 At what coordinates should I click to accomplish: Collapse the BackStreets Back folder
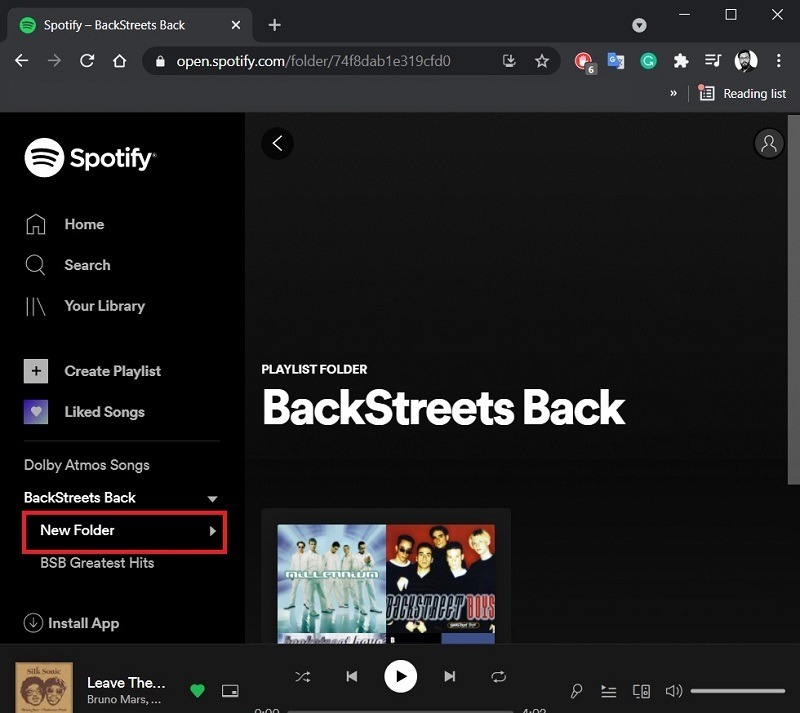click(211, 498)
